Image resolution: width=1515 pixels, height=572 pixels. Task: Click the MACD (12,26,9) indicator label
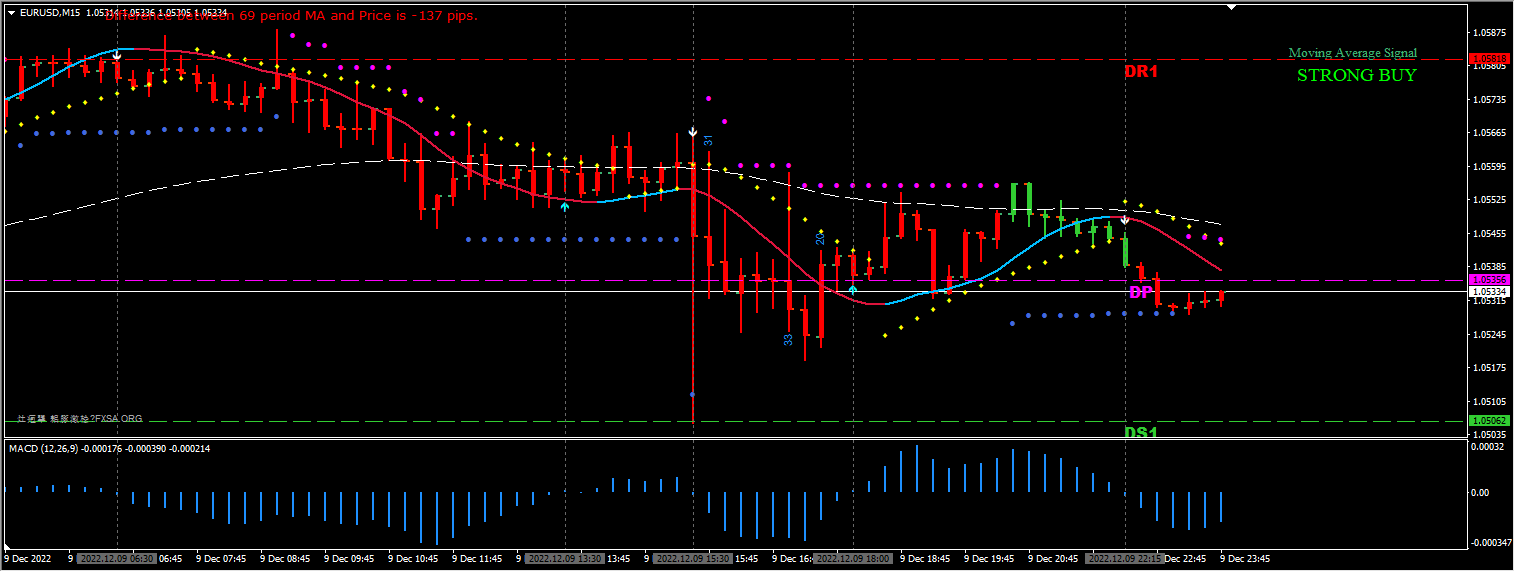point(60,448)
